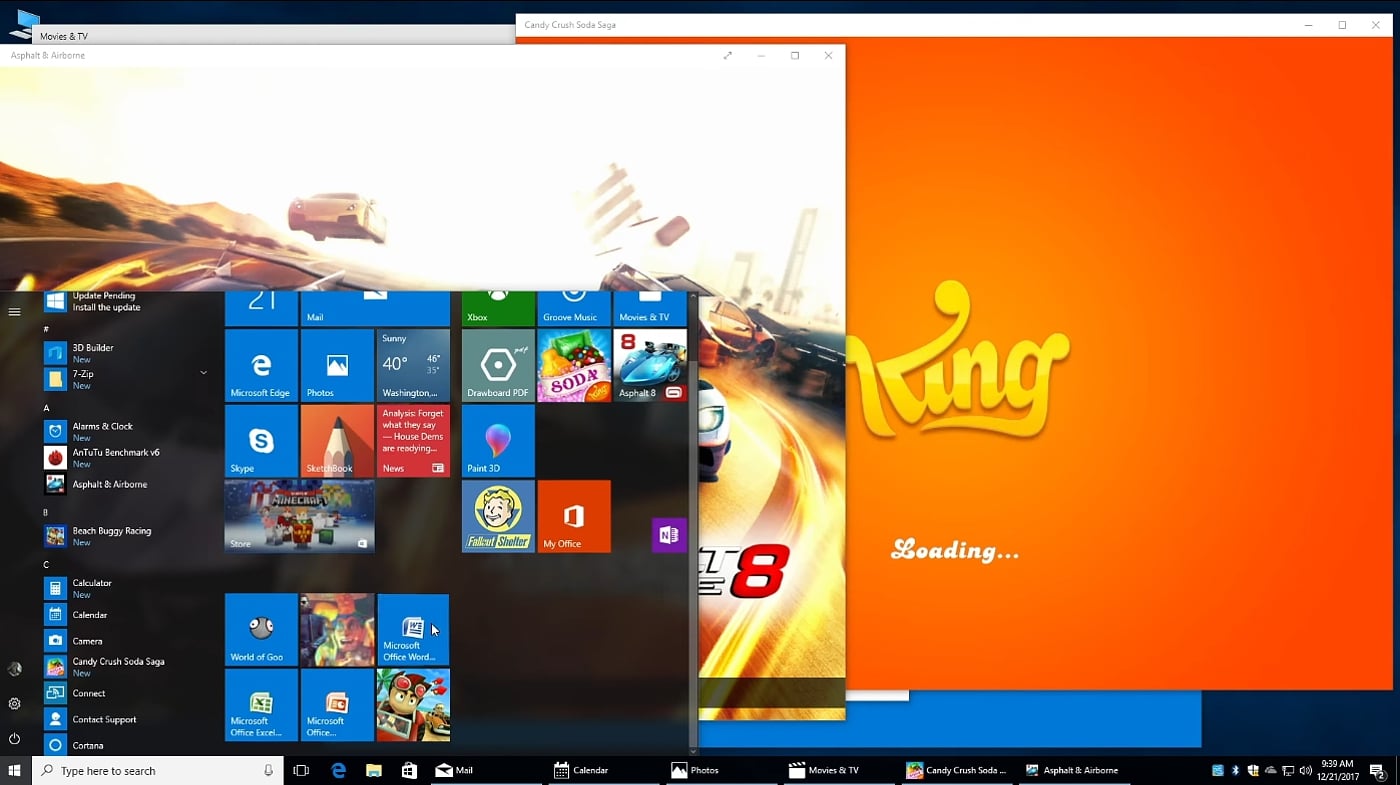Open Calendar from the app list
Screen dimensions: 1400x785
[126, 614]
